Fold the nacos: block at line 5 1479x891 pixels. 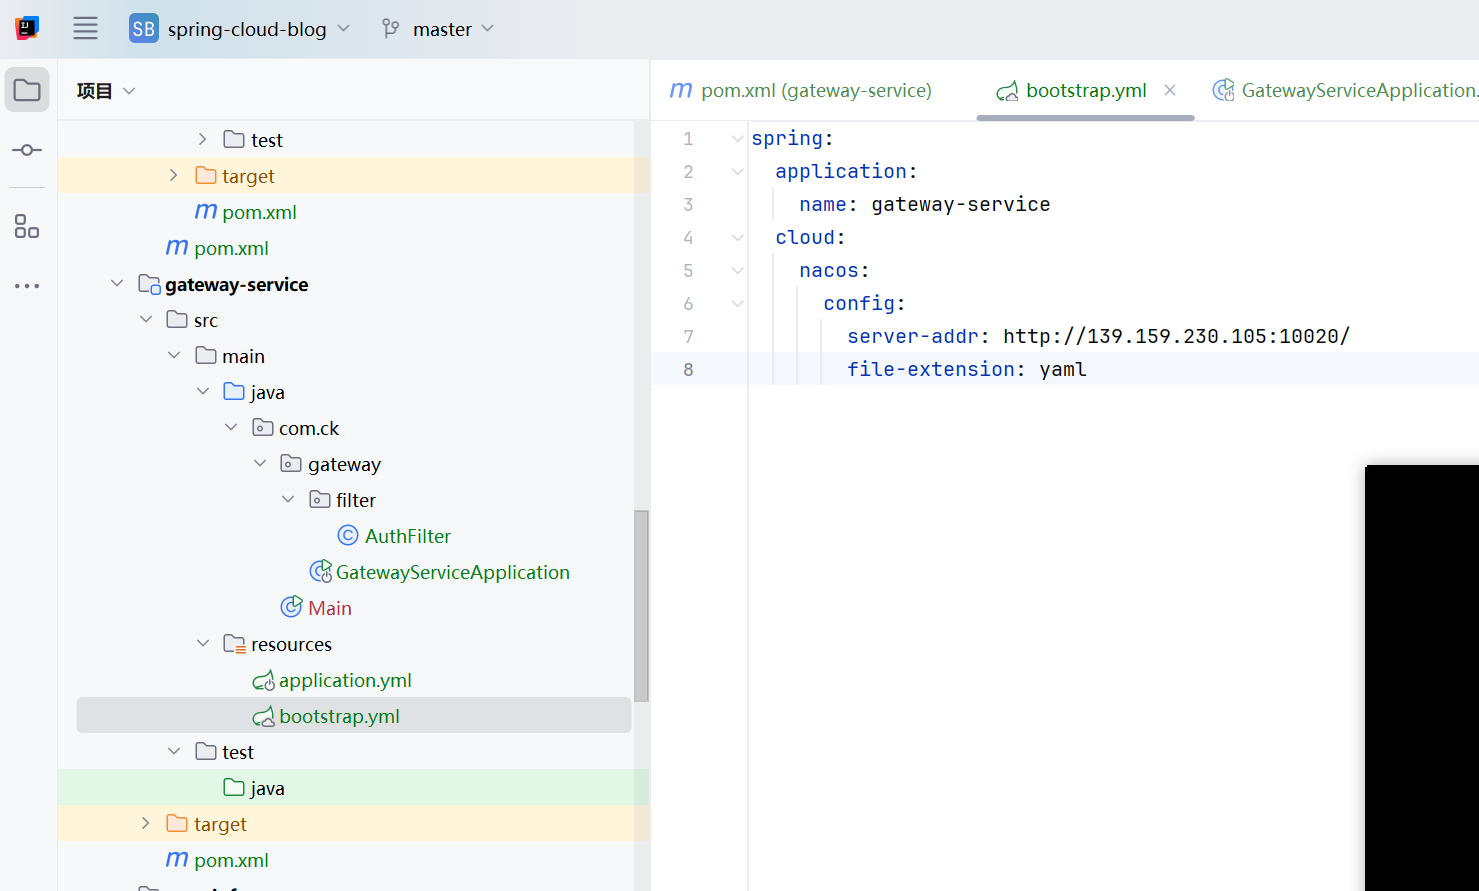coord(737,271)
